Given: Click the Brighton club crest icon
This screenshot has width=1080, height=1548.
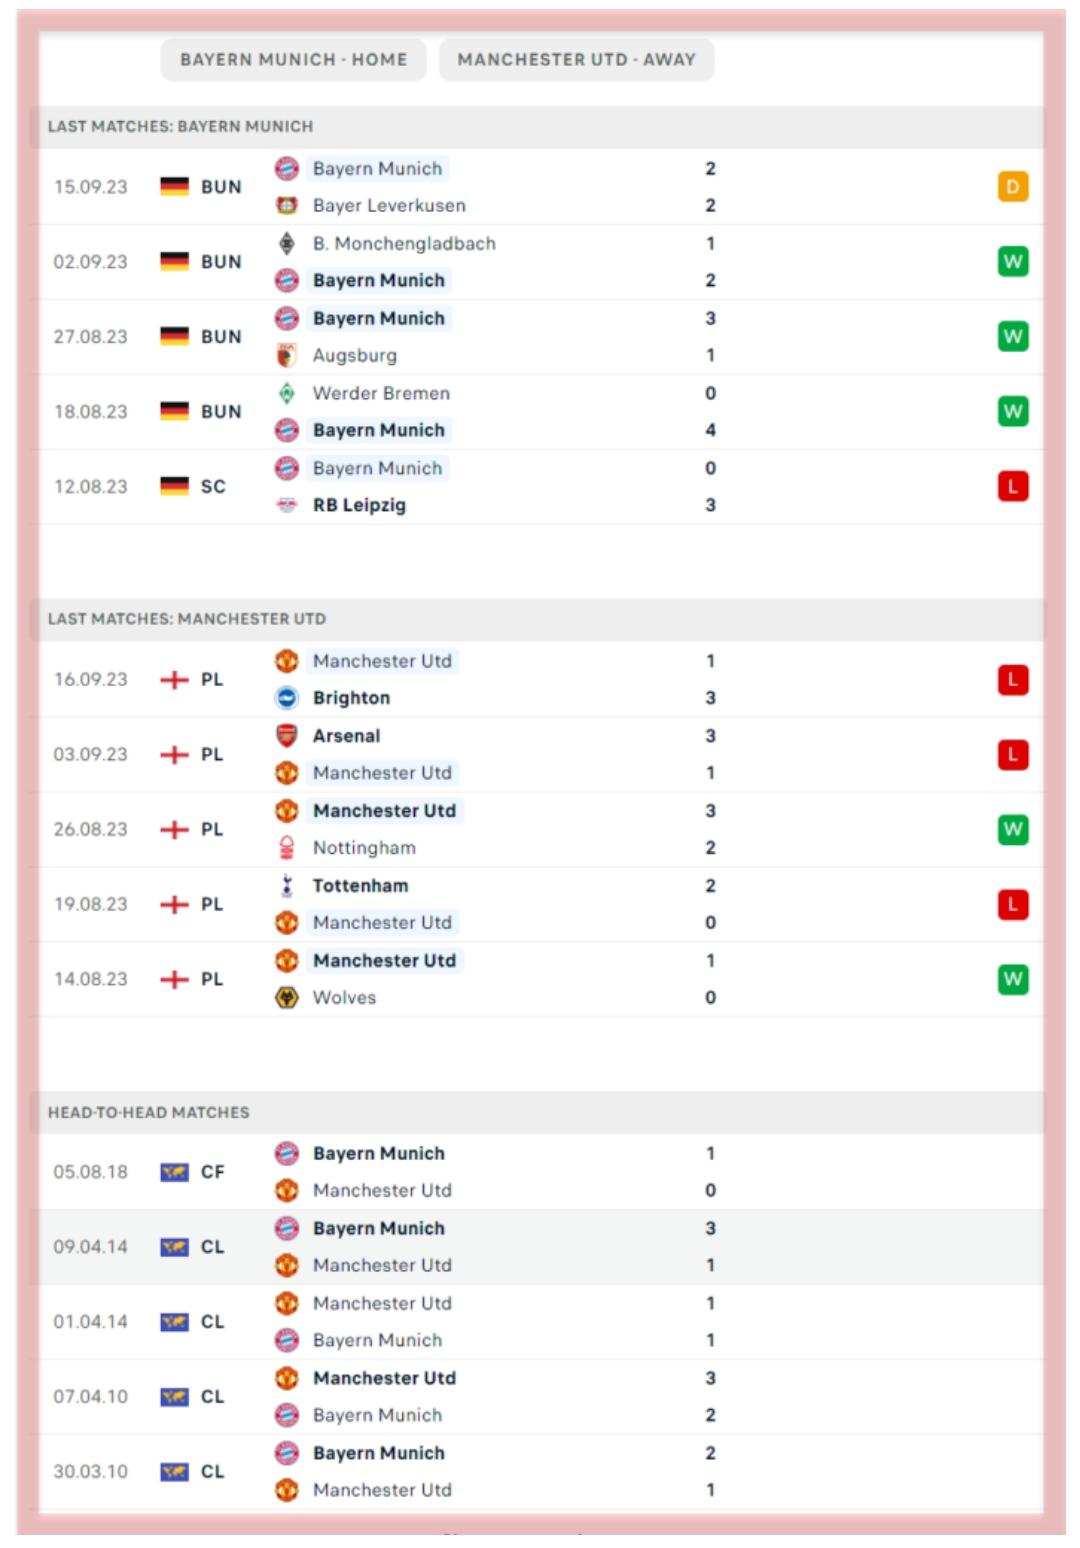Looking at the screenshot, I should (287, 698).
